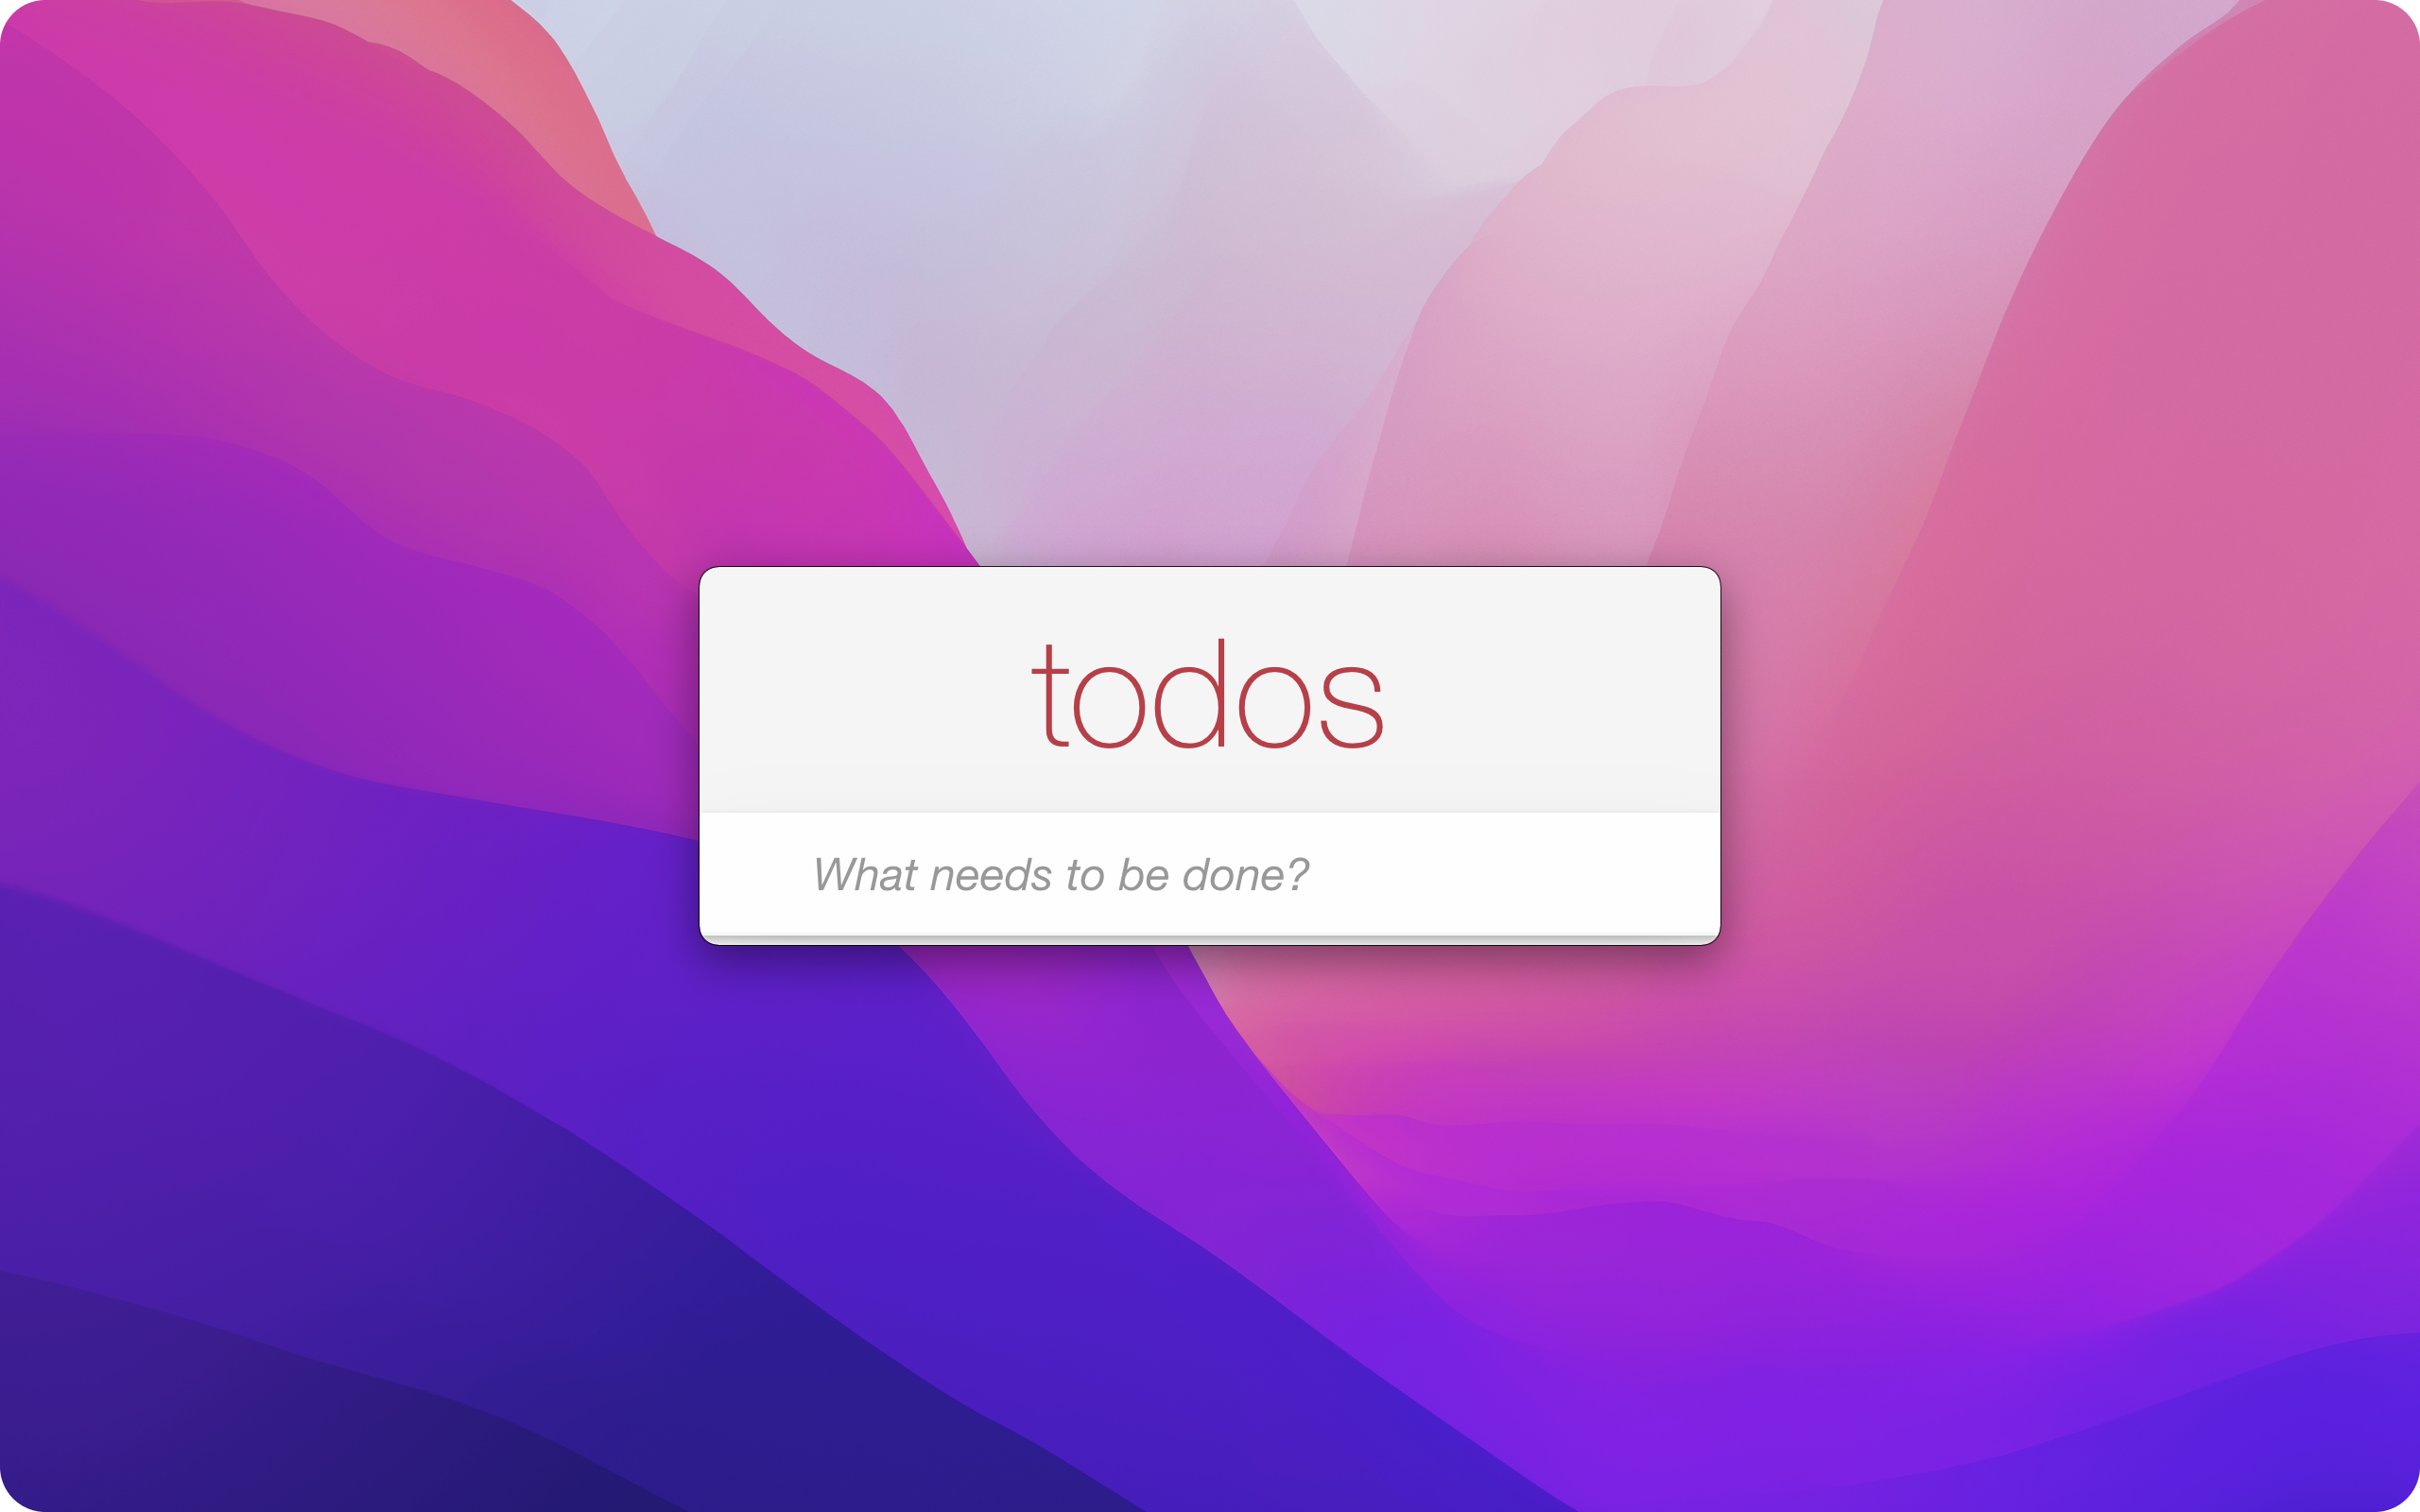The height and width of the screenshot is (1512, 2420).
Task: Click the 'What needs to be done?' input field
Action: pyautogui.click(x=1209, y=874)
